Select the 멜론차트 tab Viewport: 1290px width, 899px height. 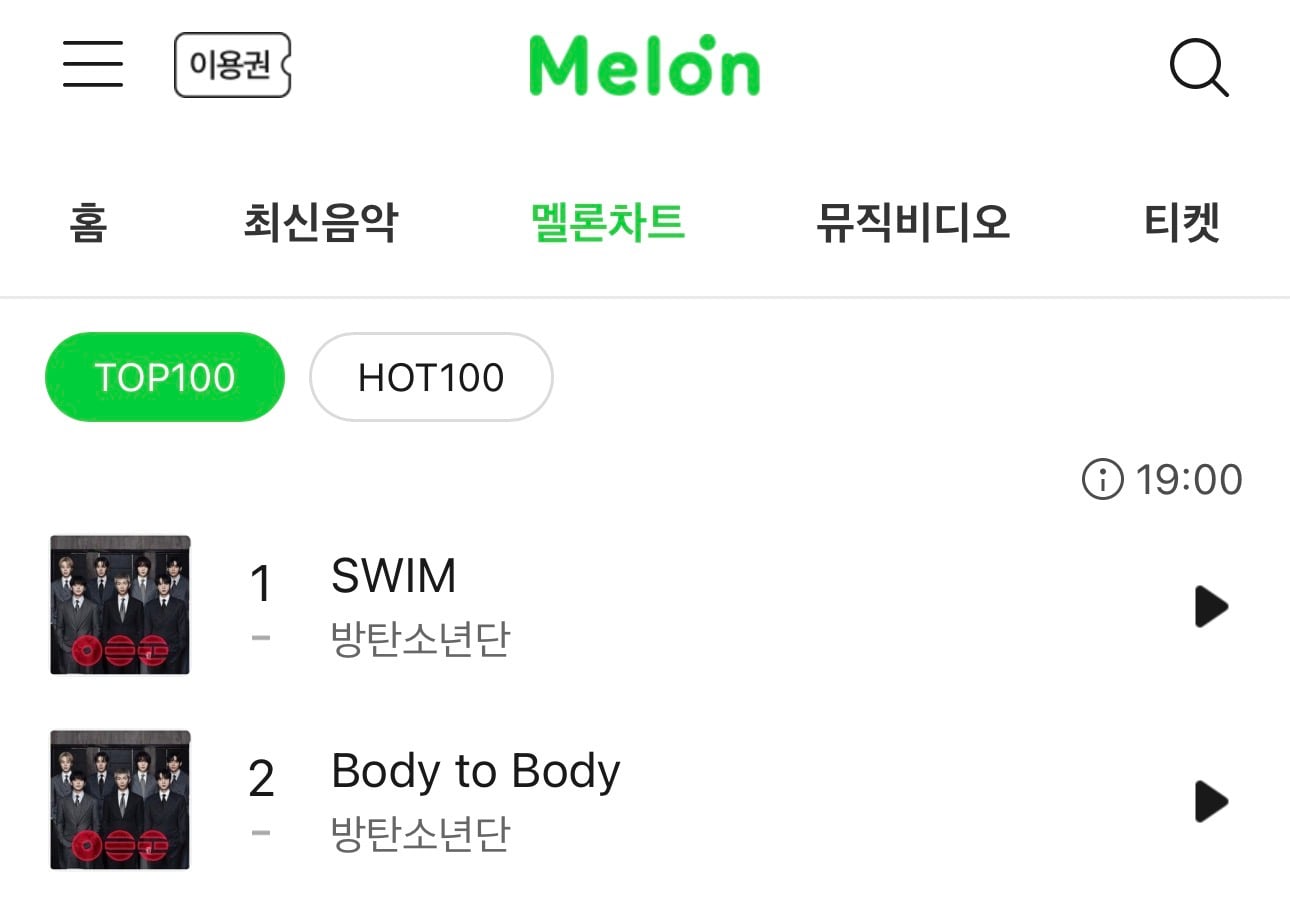tap(608, 221)
